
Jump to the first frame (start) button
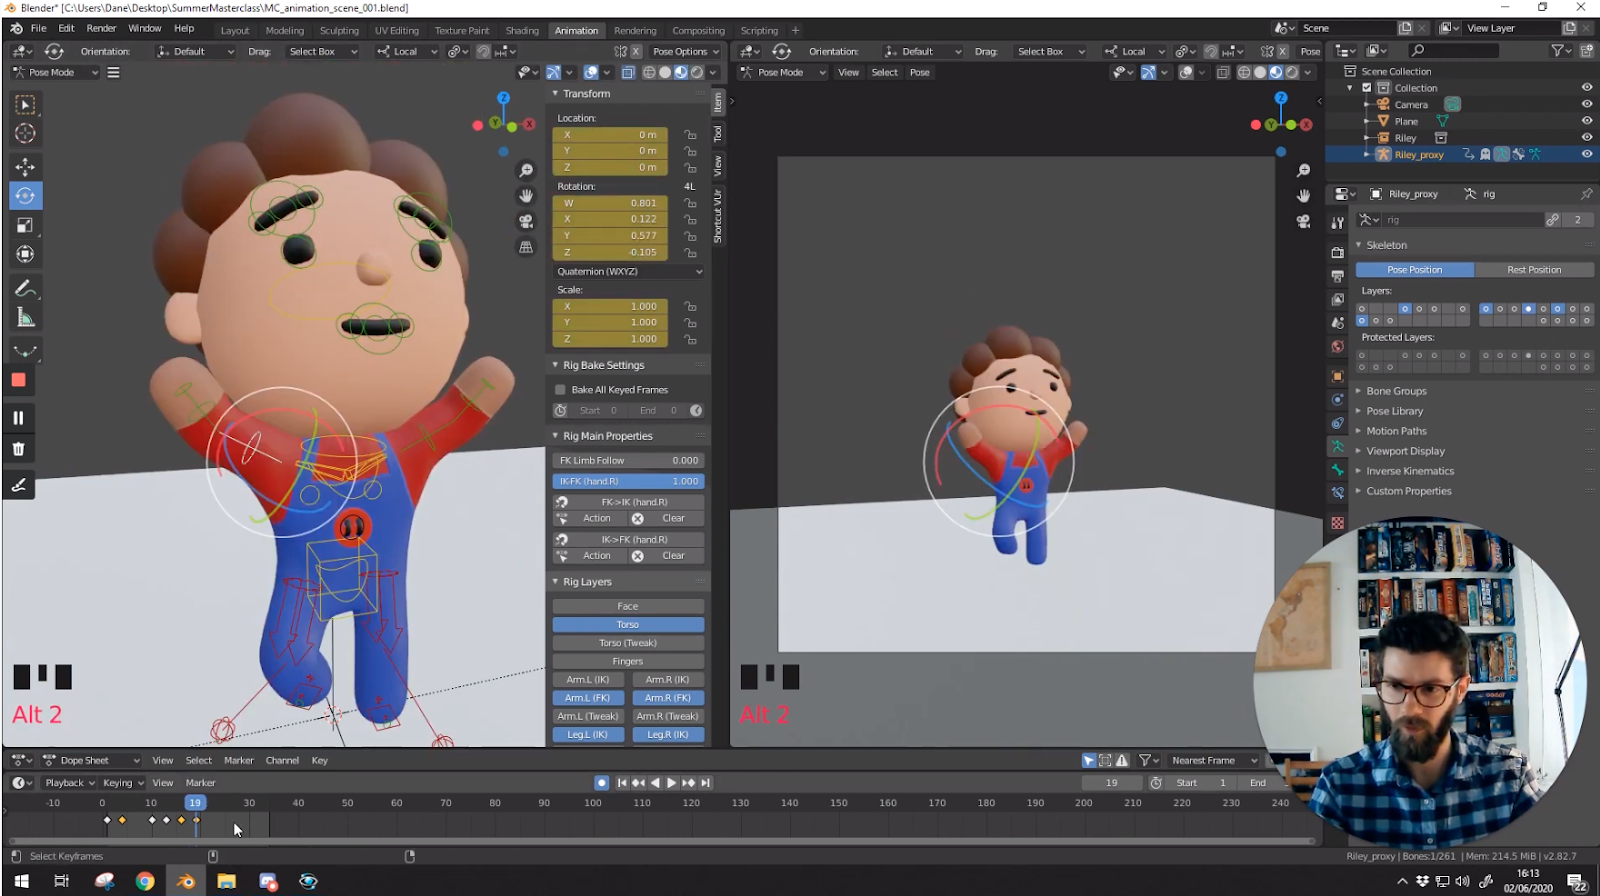622,783
